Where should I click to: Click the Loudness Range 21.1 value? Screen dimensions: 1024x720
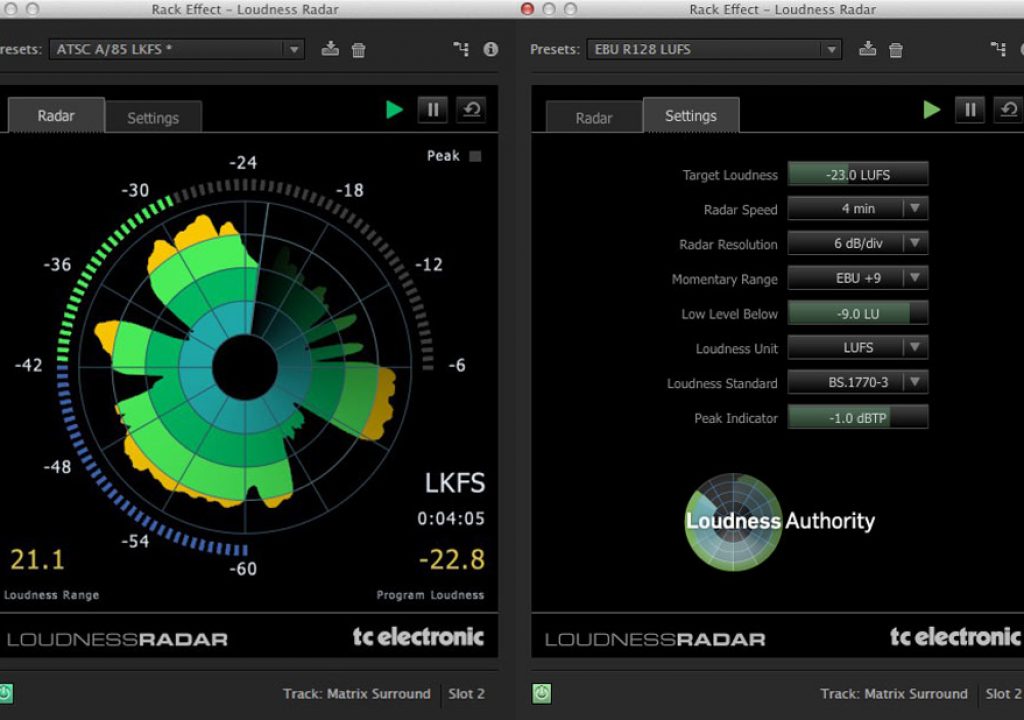coord(37,560)
